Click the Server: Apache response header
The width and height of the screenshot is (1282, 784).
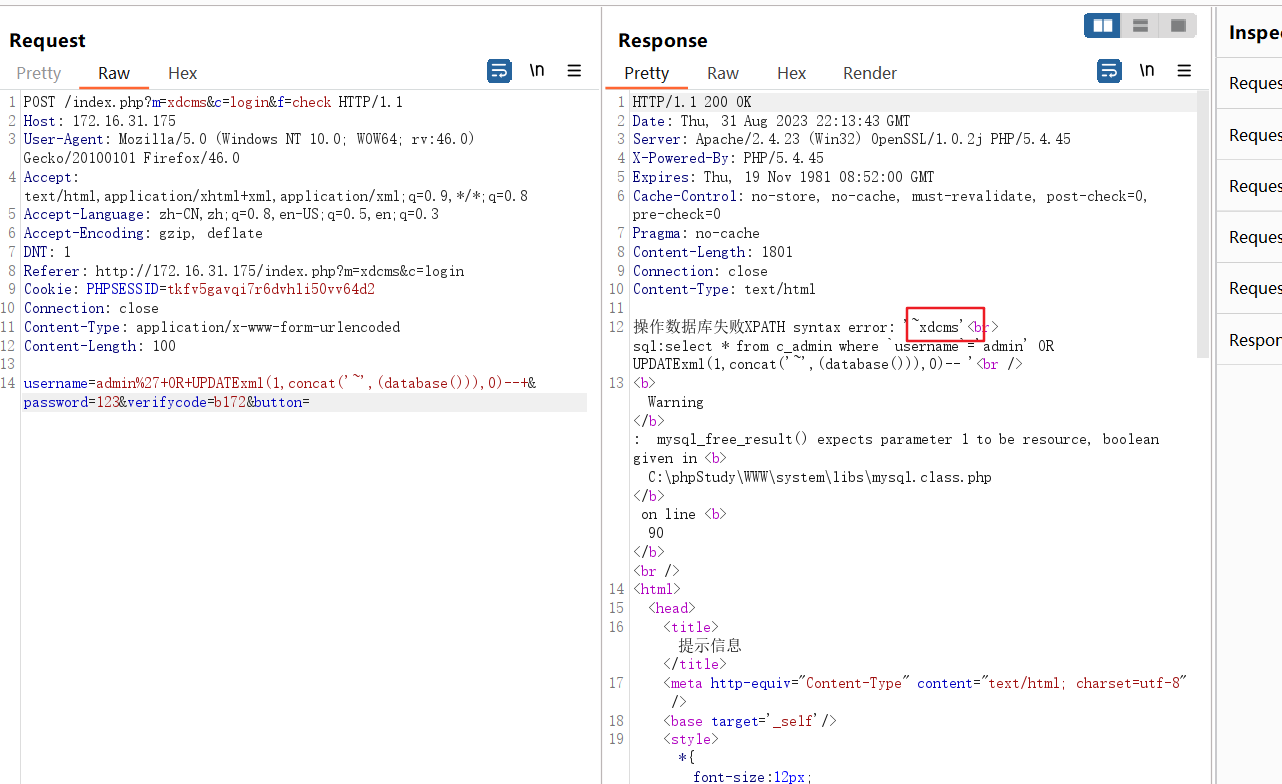pos(852,139)
